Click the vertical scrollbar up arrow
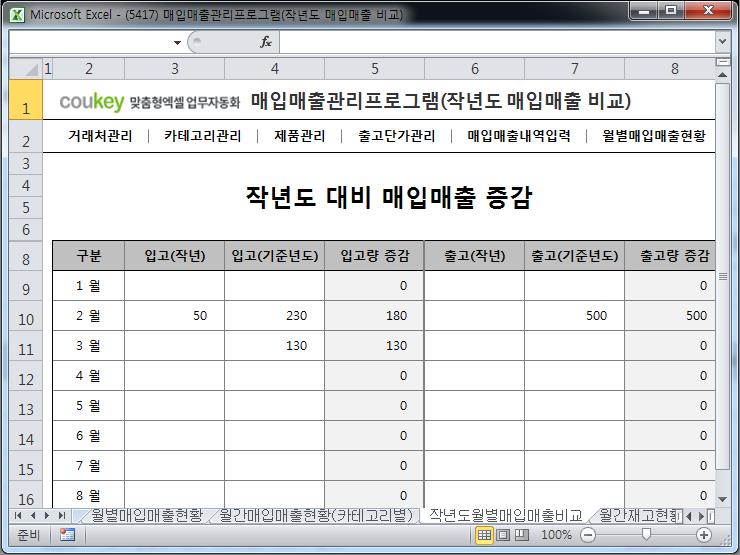 (x=722, y=75)
